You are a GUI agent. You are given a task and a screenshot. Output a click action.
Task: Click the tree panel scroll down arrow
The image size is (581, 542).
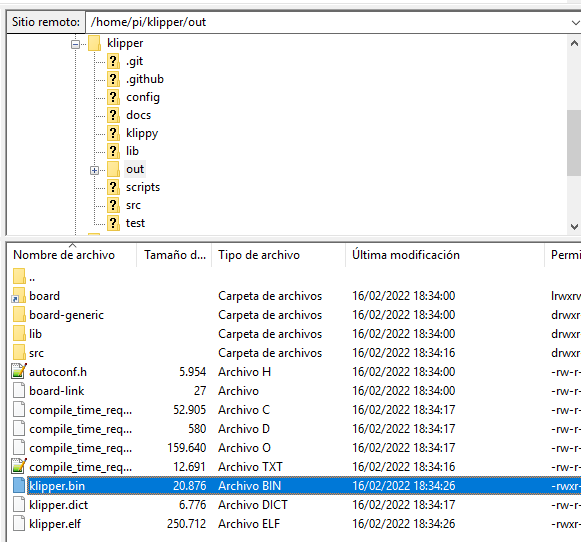[574, 226]
